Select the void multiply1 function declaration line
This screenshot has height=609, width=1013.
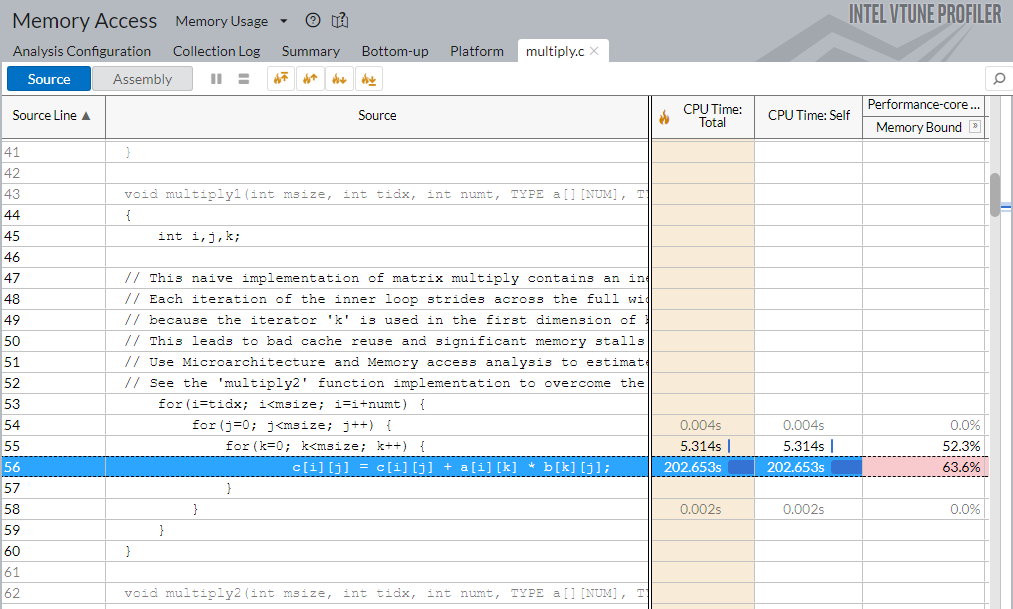point(386,194)
